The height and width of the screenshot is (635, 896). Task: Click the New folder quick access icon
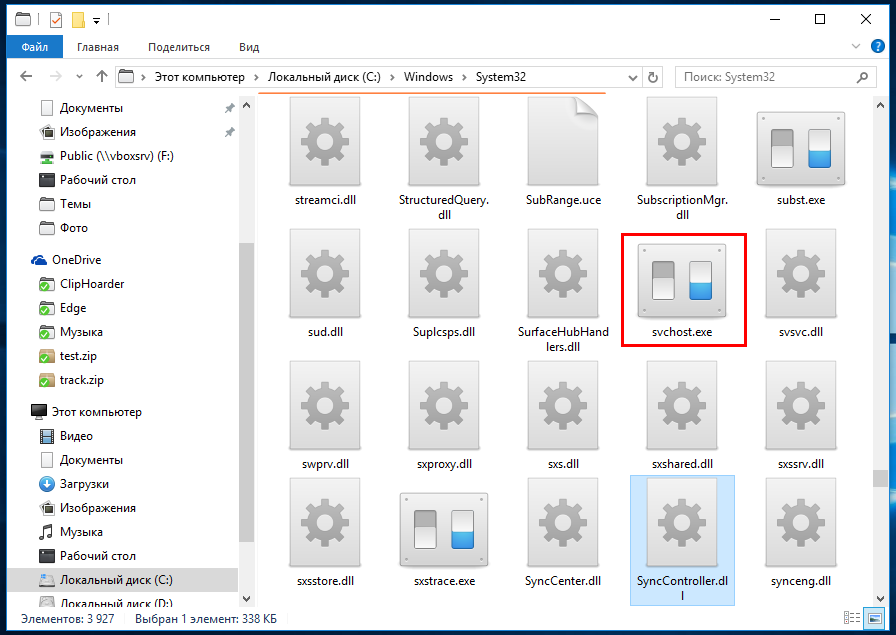pos(78,20)
